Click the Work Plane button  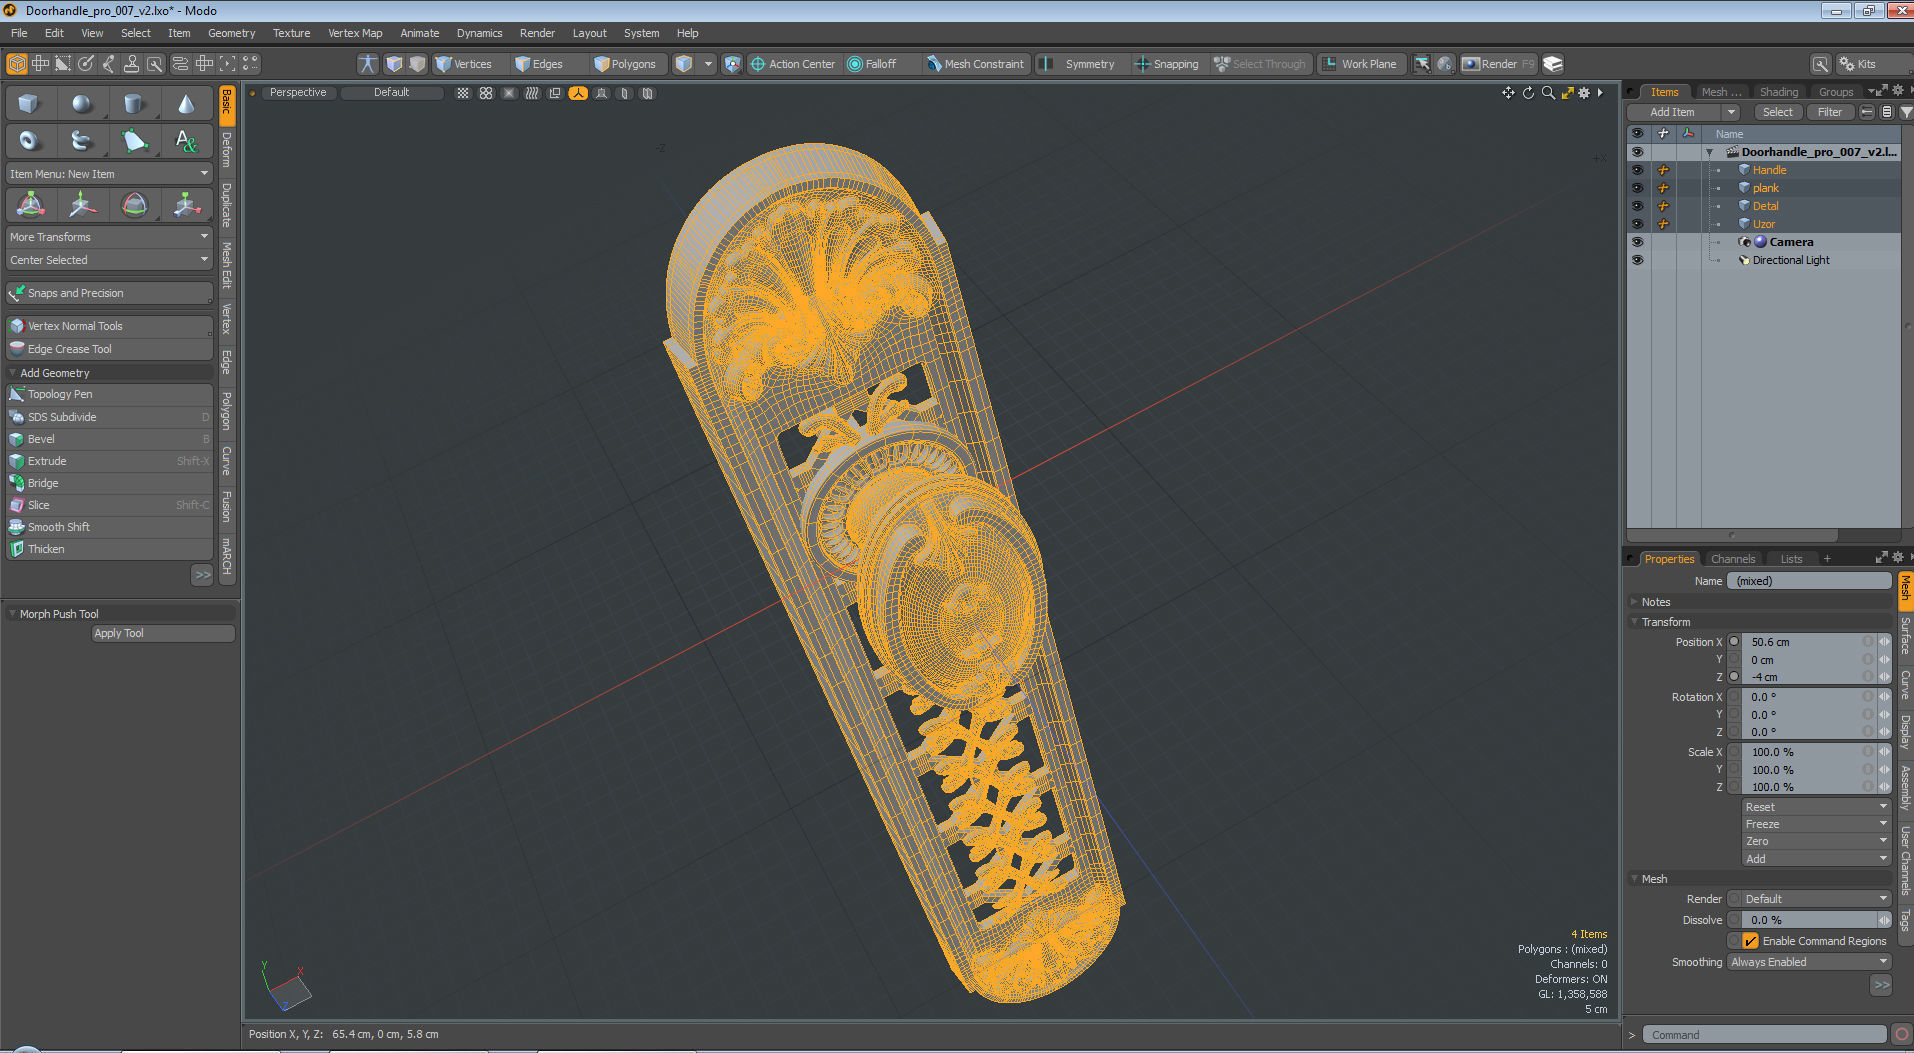[1360, 64]
